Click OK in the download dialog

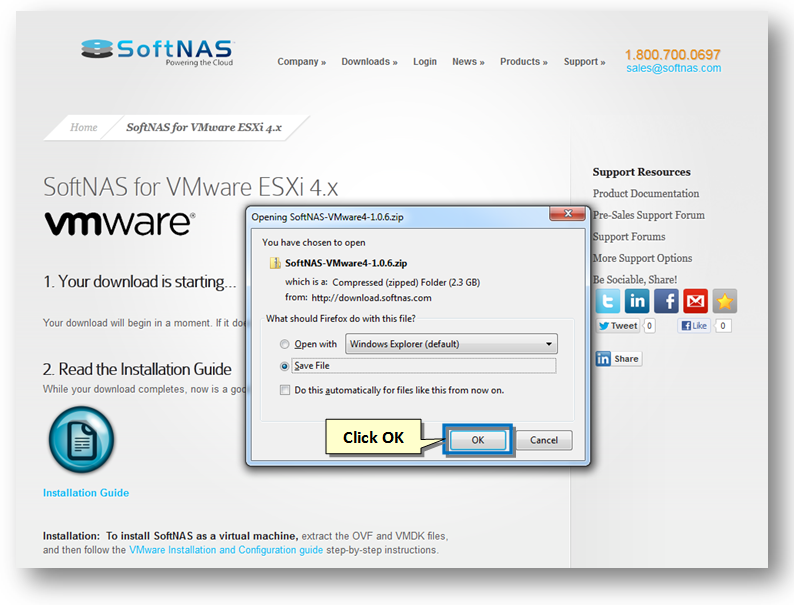click(478, 440)
